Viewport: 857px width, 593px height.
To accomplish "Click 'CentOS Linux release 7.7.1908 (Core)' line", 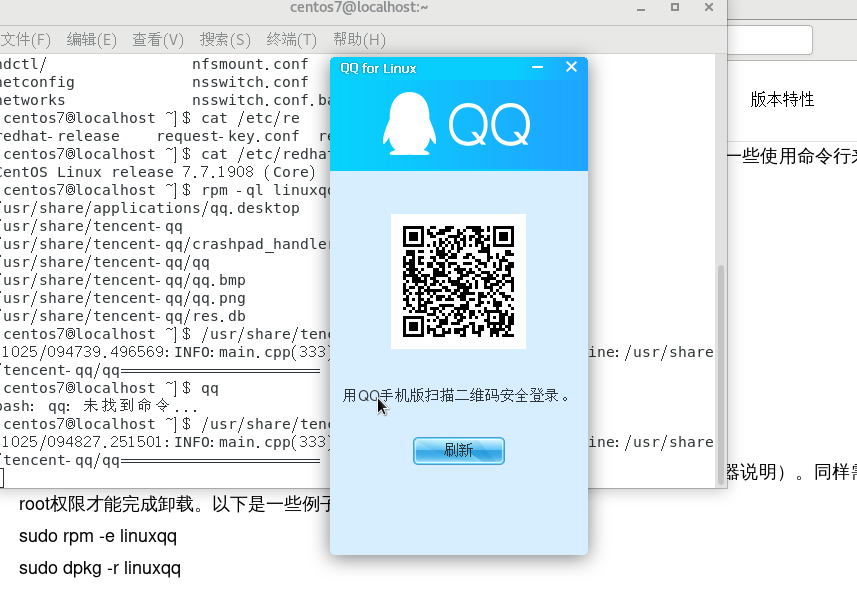I will click(x=157, y=172).
